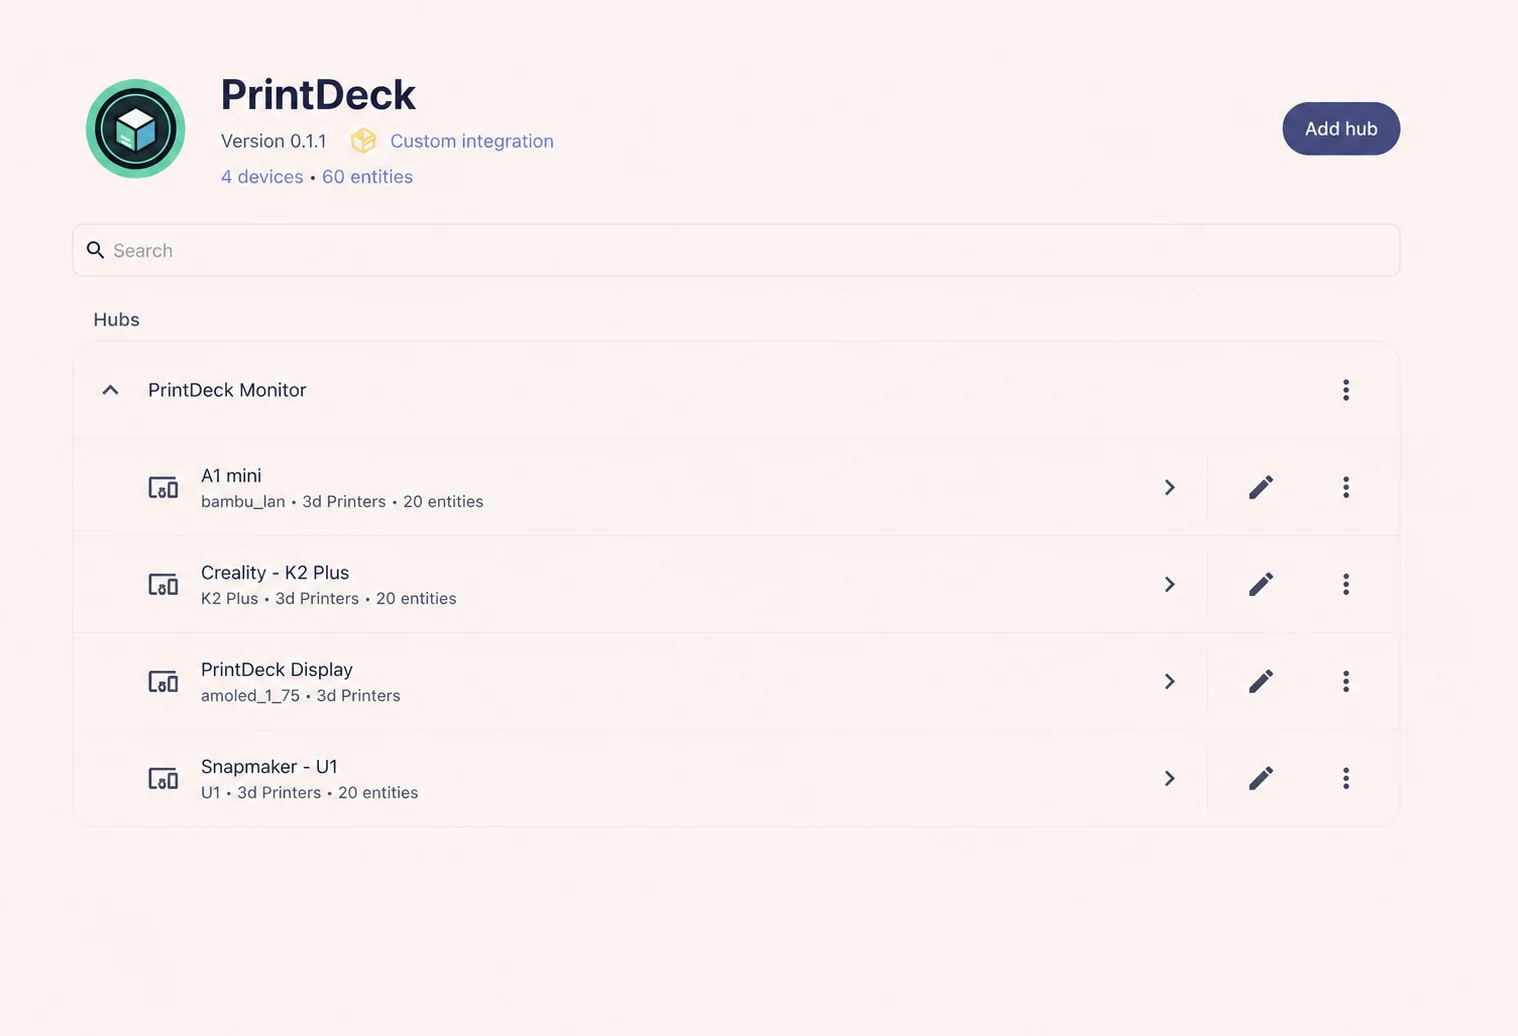Open the Snapmaker - U1 three-dot menu
Screen dimensions: 1518x1036
[1346, 778]
